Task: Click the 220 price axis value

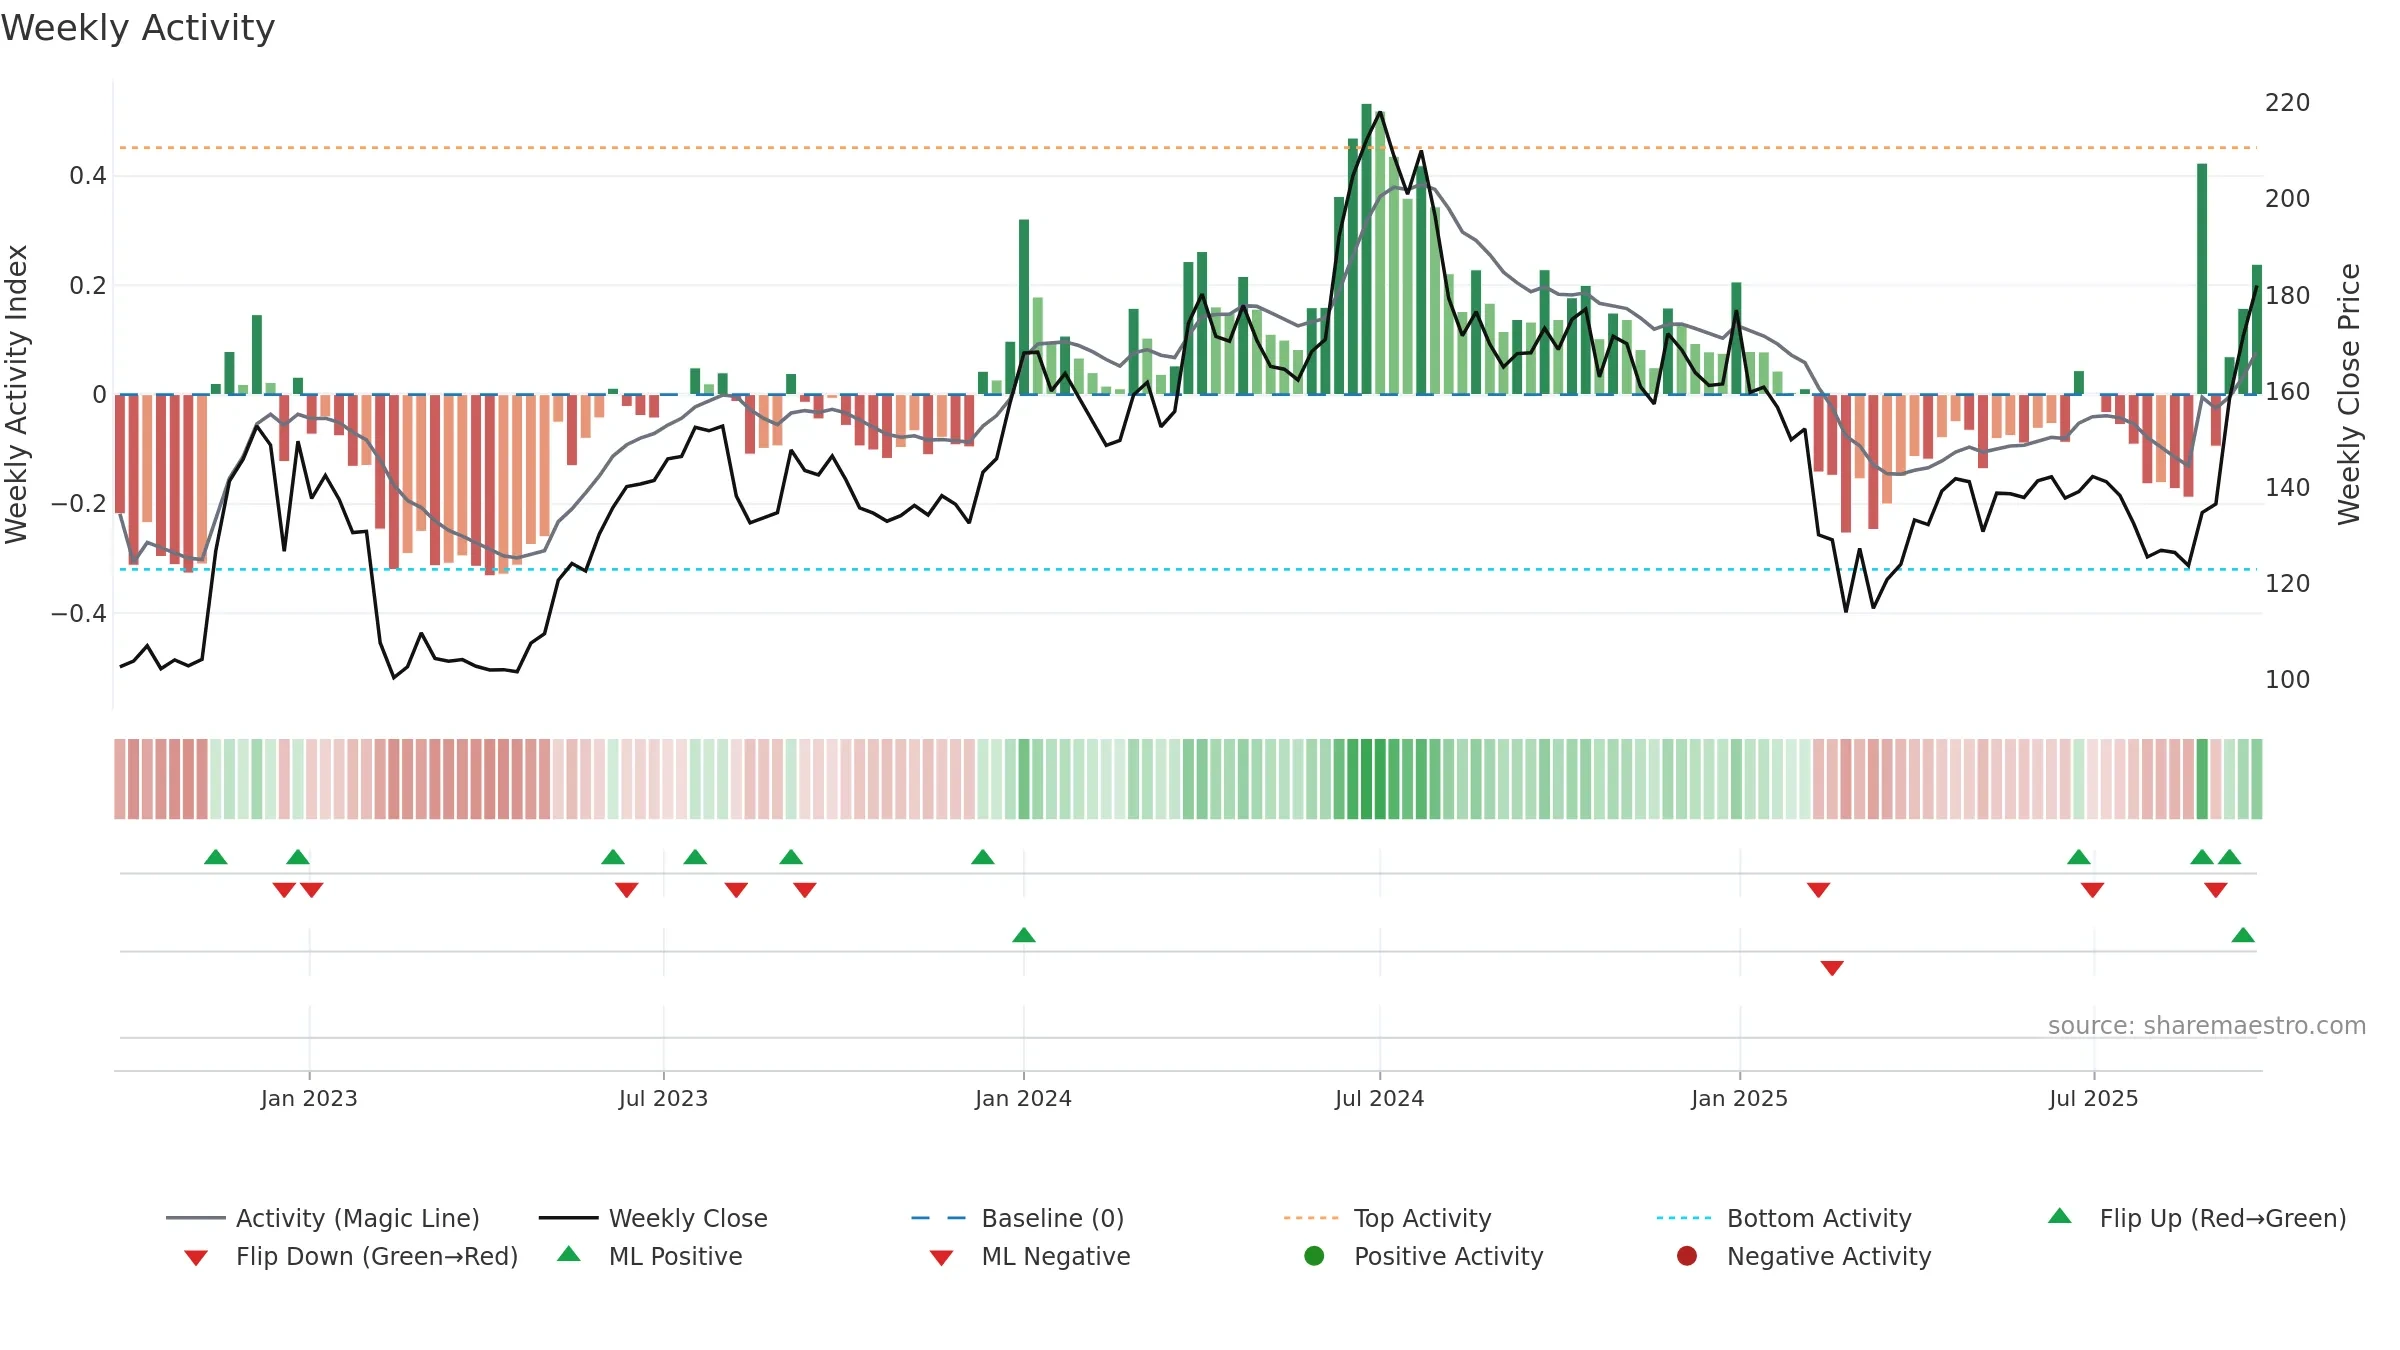Action: [2287, 103]
